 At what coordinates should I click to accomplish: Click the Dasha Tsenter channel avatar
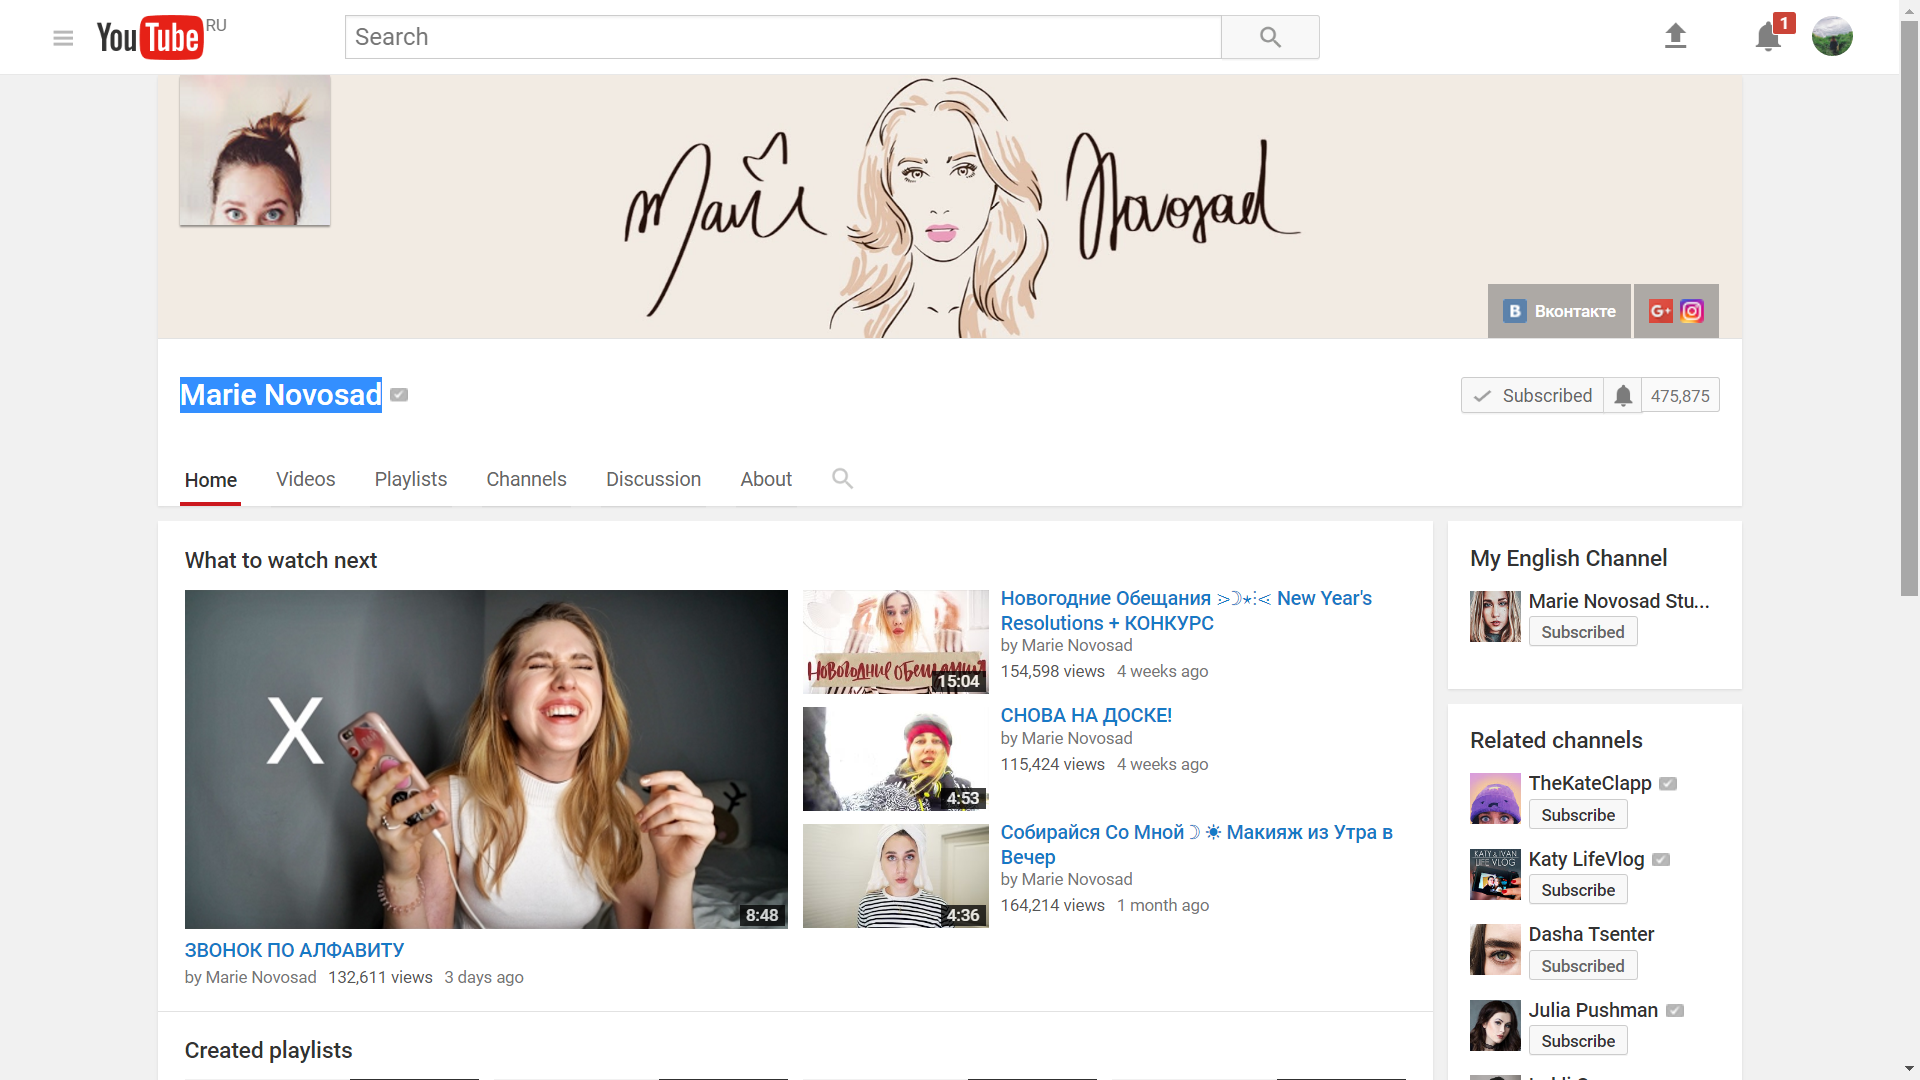pos(1495,949)
